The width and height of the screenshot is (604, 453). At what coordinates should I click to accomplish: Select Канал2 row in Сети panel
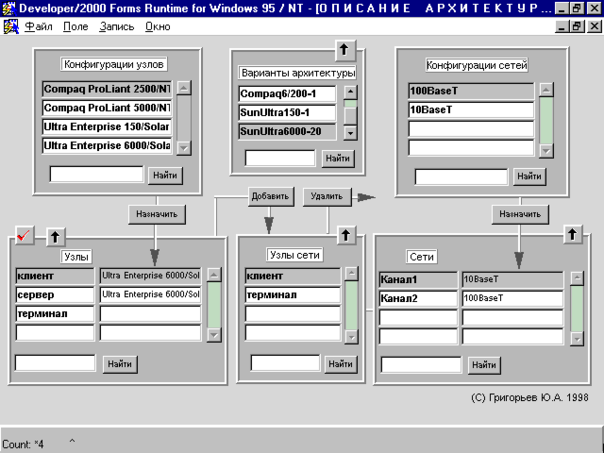coord(418,299)
